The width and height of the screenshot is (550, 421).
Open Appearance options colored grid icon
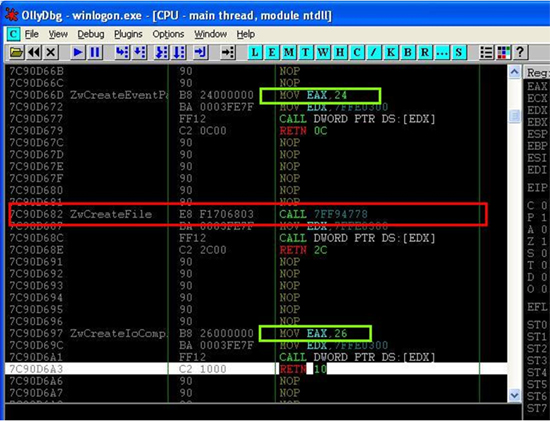pos(504,53)
